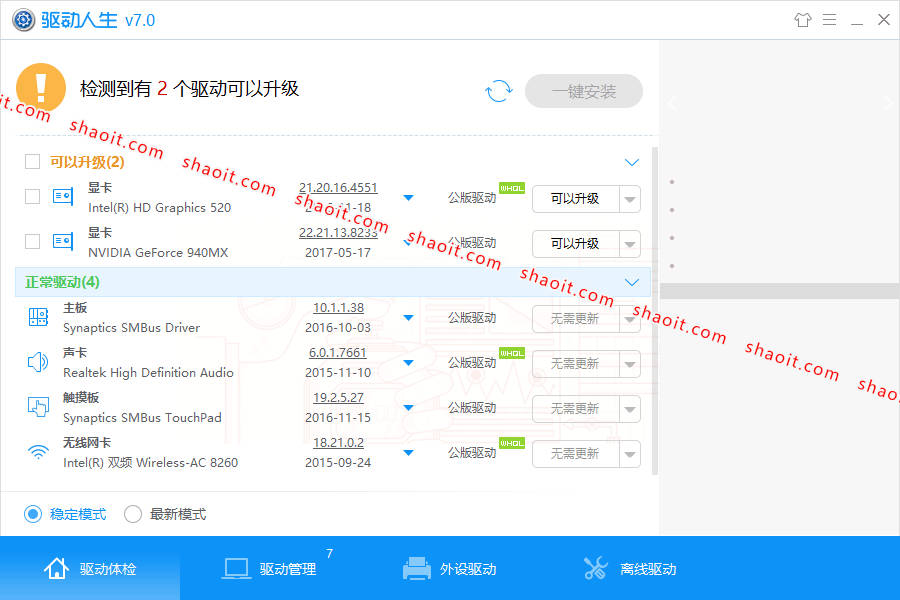Open the hamburger menu icon
Viewport: 900px width, 600px height.
coord(829,20)
